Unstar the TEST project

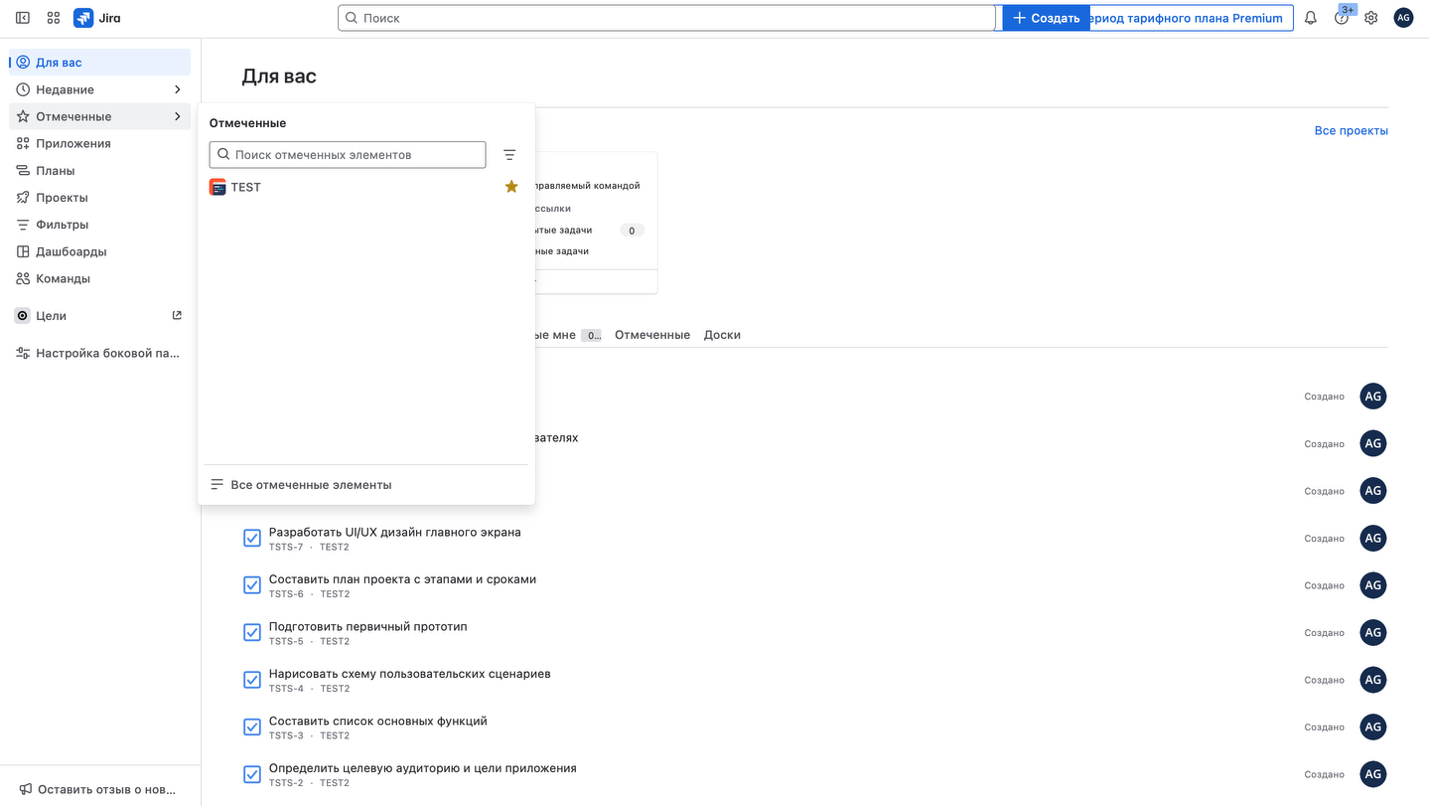tap(511, 187)
